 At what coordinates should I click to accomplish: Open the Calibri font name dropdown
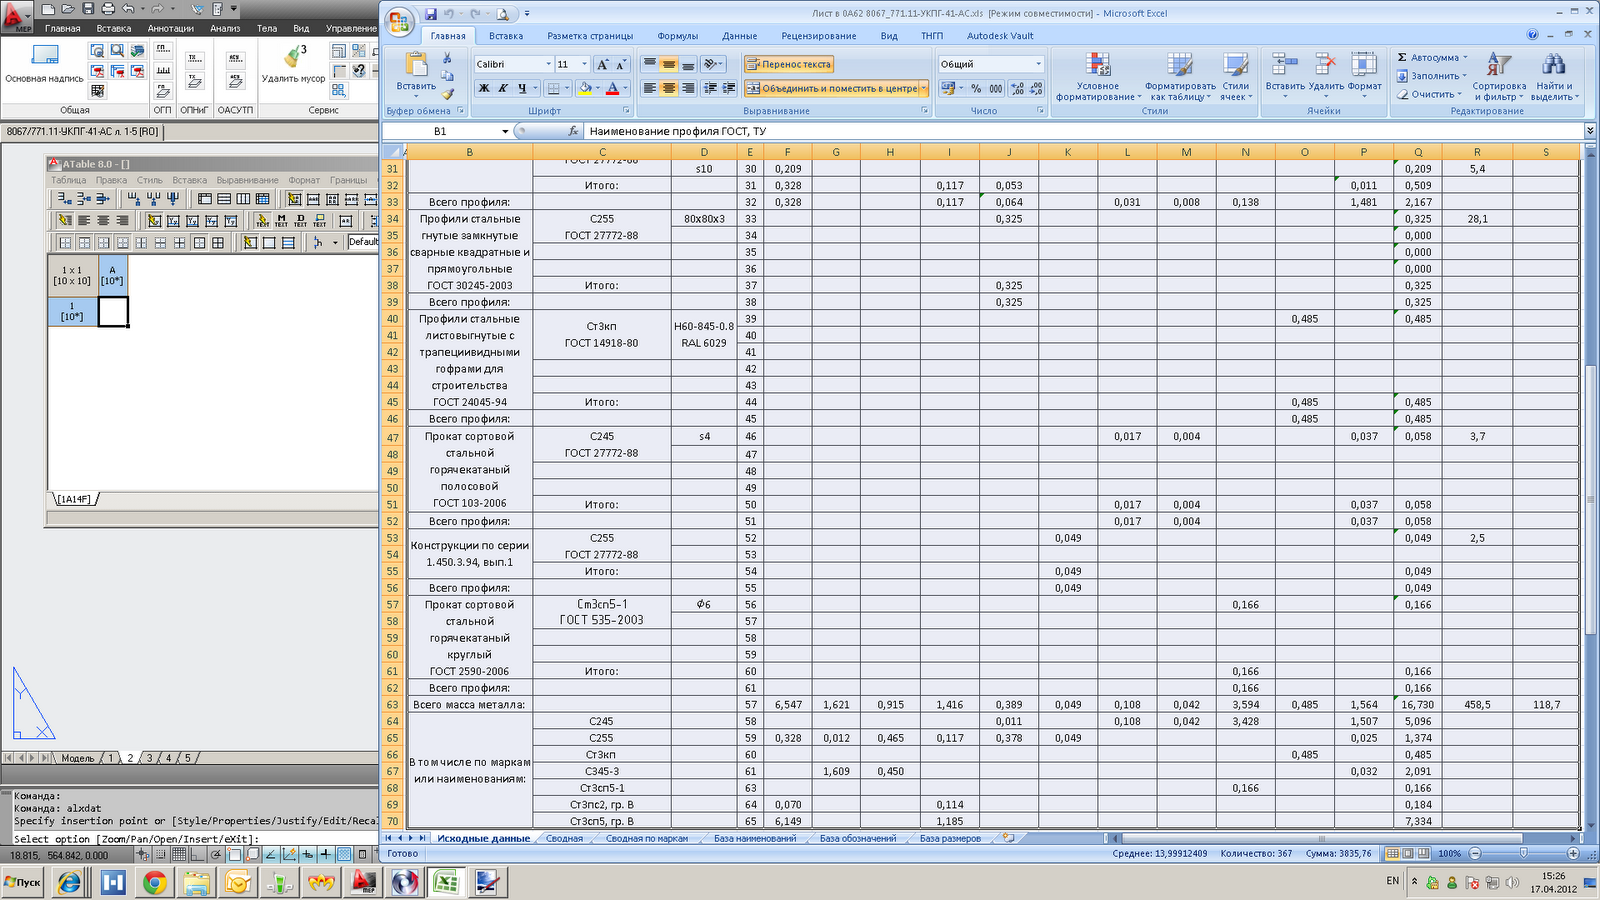point(548,64)
